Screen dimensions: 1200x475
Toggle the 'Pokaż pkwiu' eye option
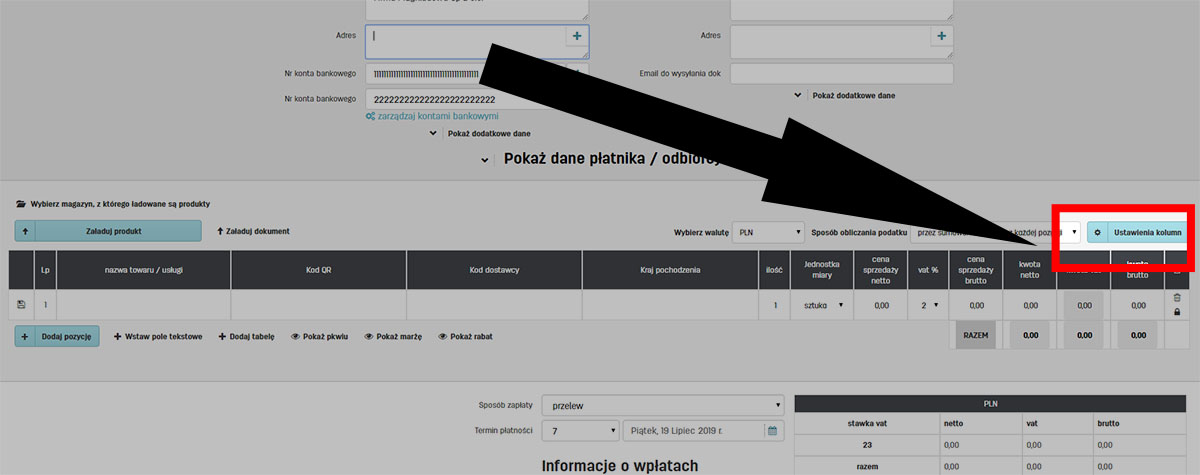pos(319,337)
